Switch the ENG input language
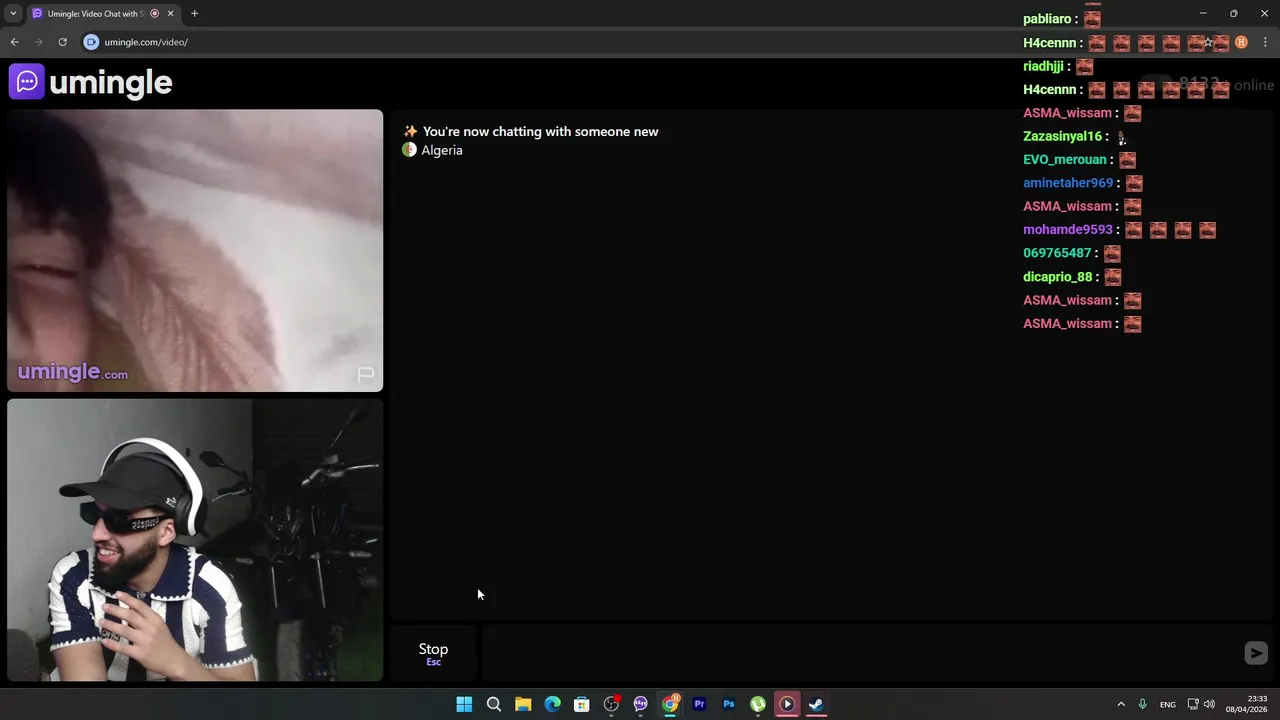This screenshot has height=720, width=1280. (1167, 704)
